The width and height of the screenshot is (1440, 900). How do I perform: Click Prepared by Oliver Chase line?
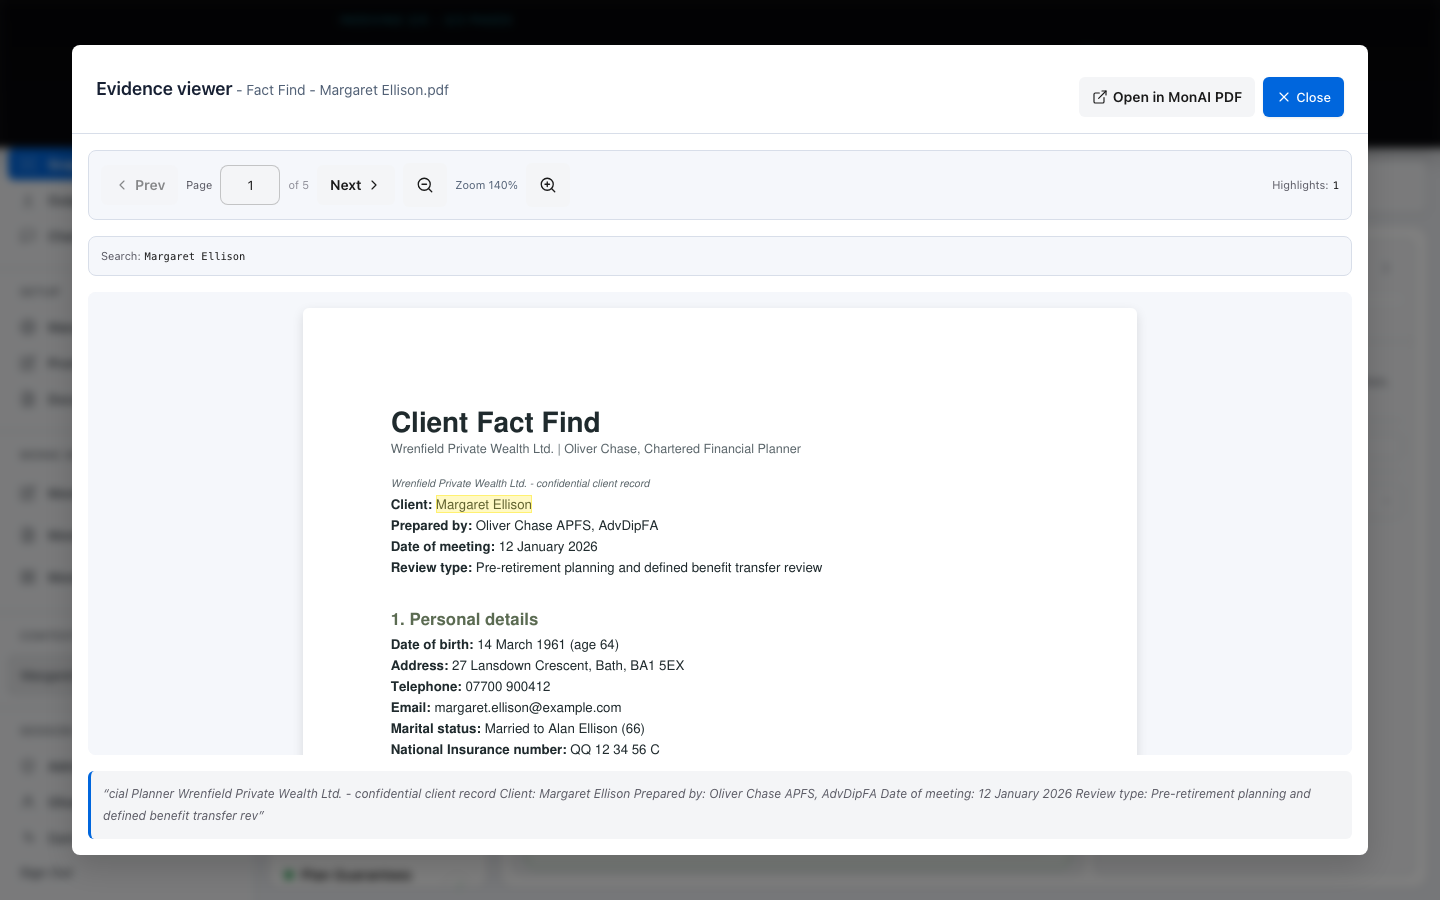(x=524, y=526)
